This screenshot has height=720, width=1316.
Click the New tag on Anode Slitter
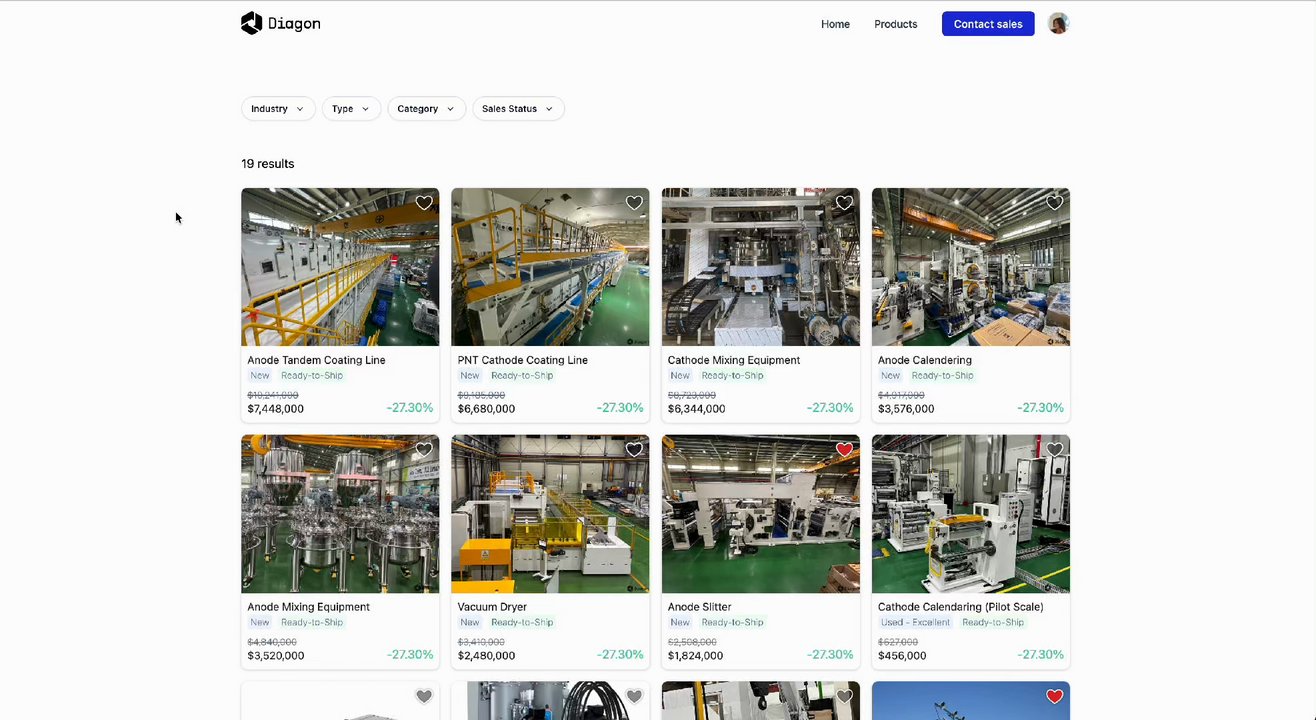680,622
